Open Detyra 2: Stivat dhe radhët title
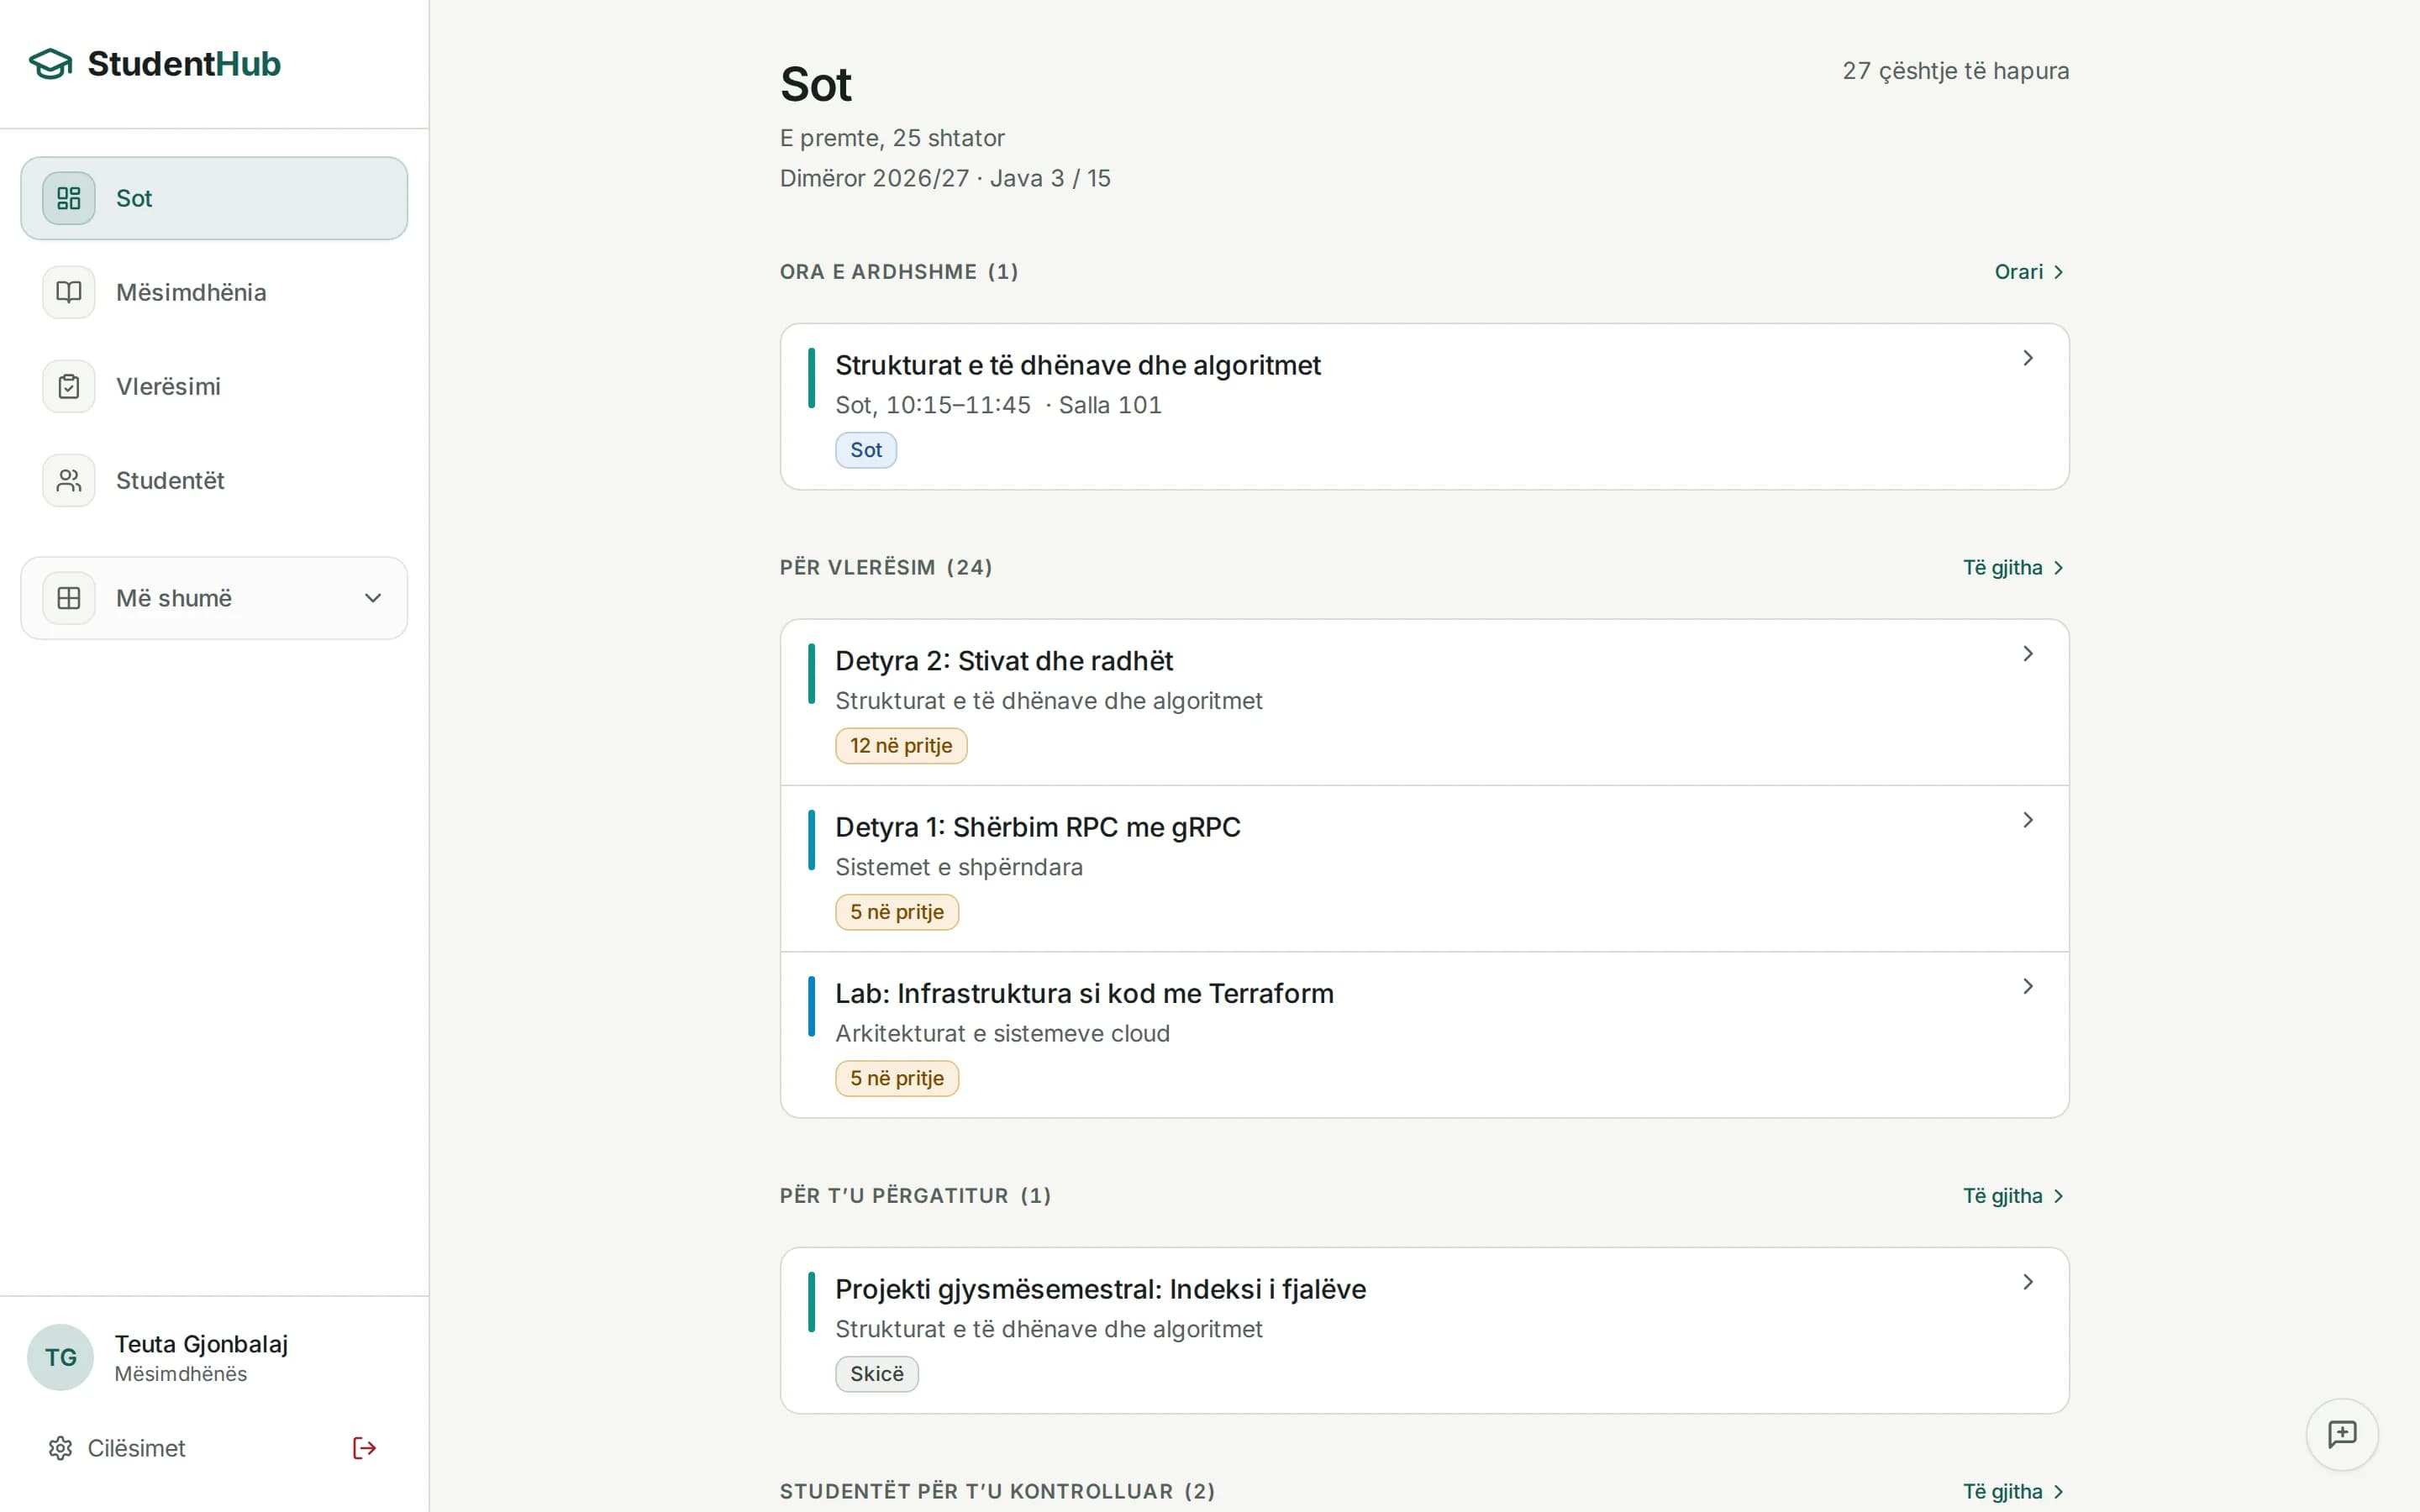 (x=1004, y=661)
